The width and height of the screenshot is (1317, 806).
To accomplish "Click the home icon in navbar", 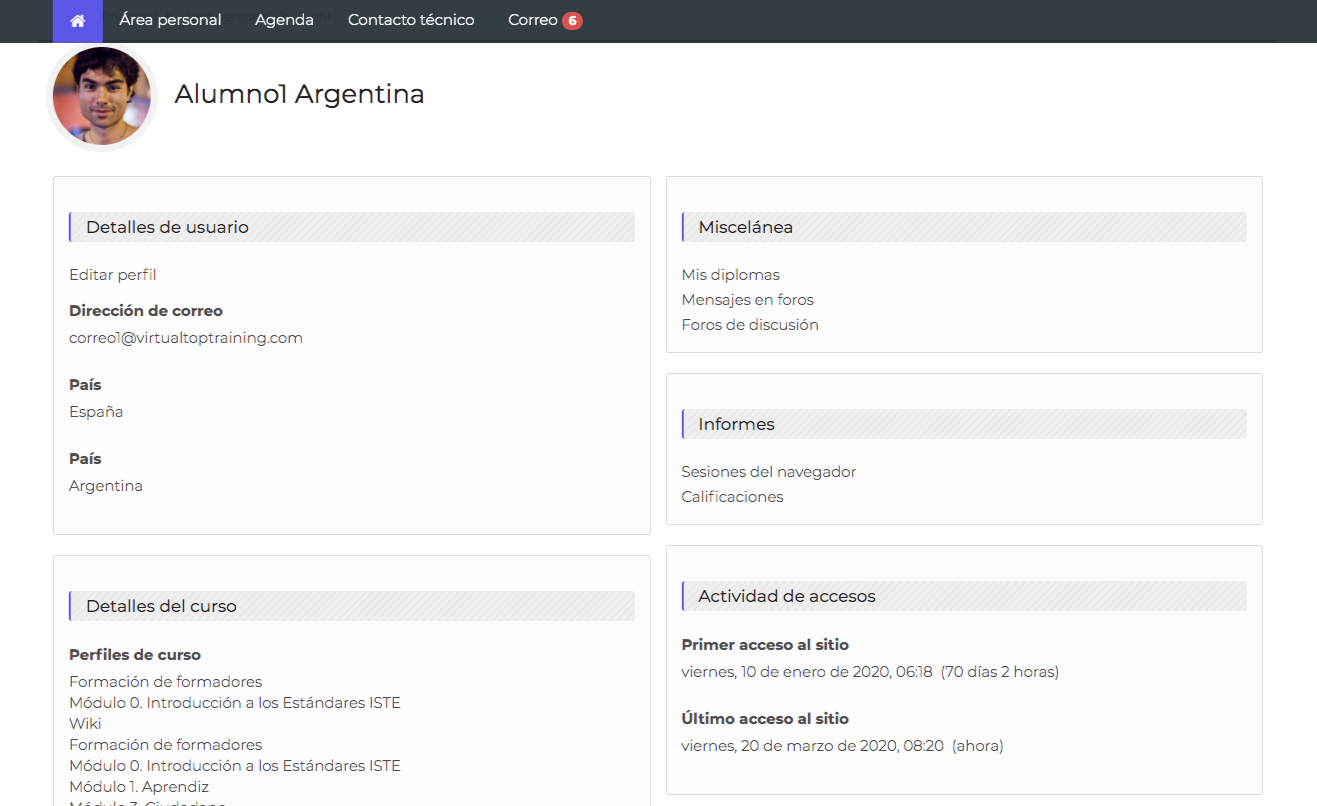I will [x=77, y=21].
